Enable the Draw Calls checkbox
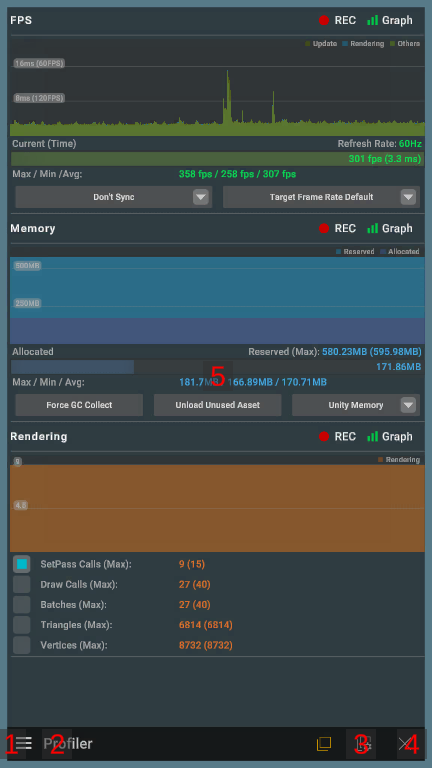 22,584
